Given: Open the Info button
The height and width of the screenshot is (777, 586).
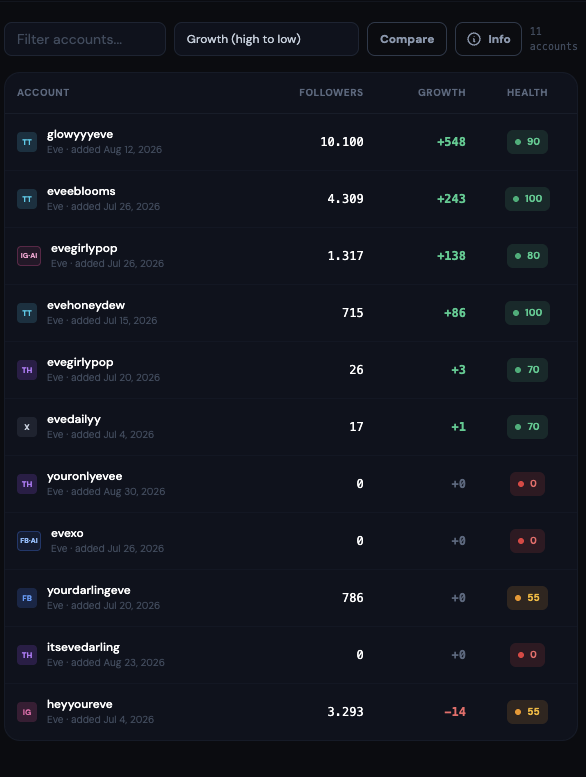Looking at the screenshot, I should click(488, 39).
